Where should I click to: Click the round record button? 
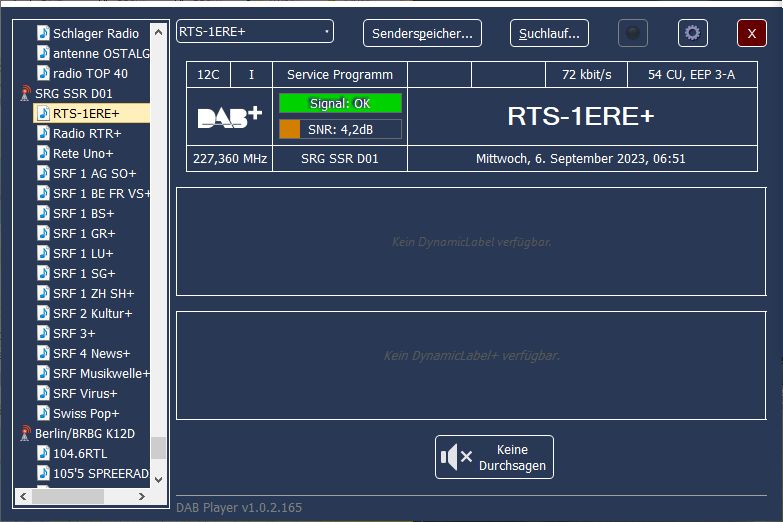(x=633, y=33)
